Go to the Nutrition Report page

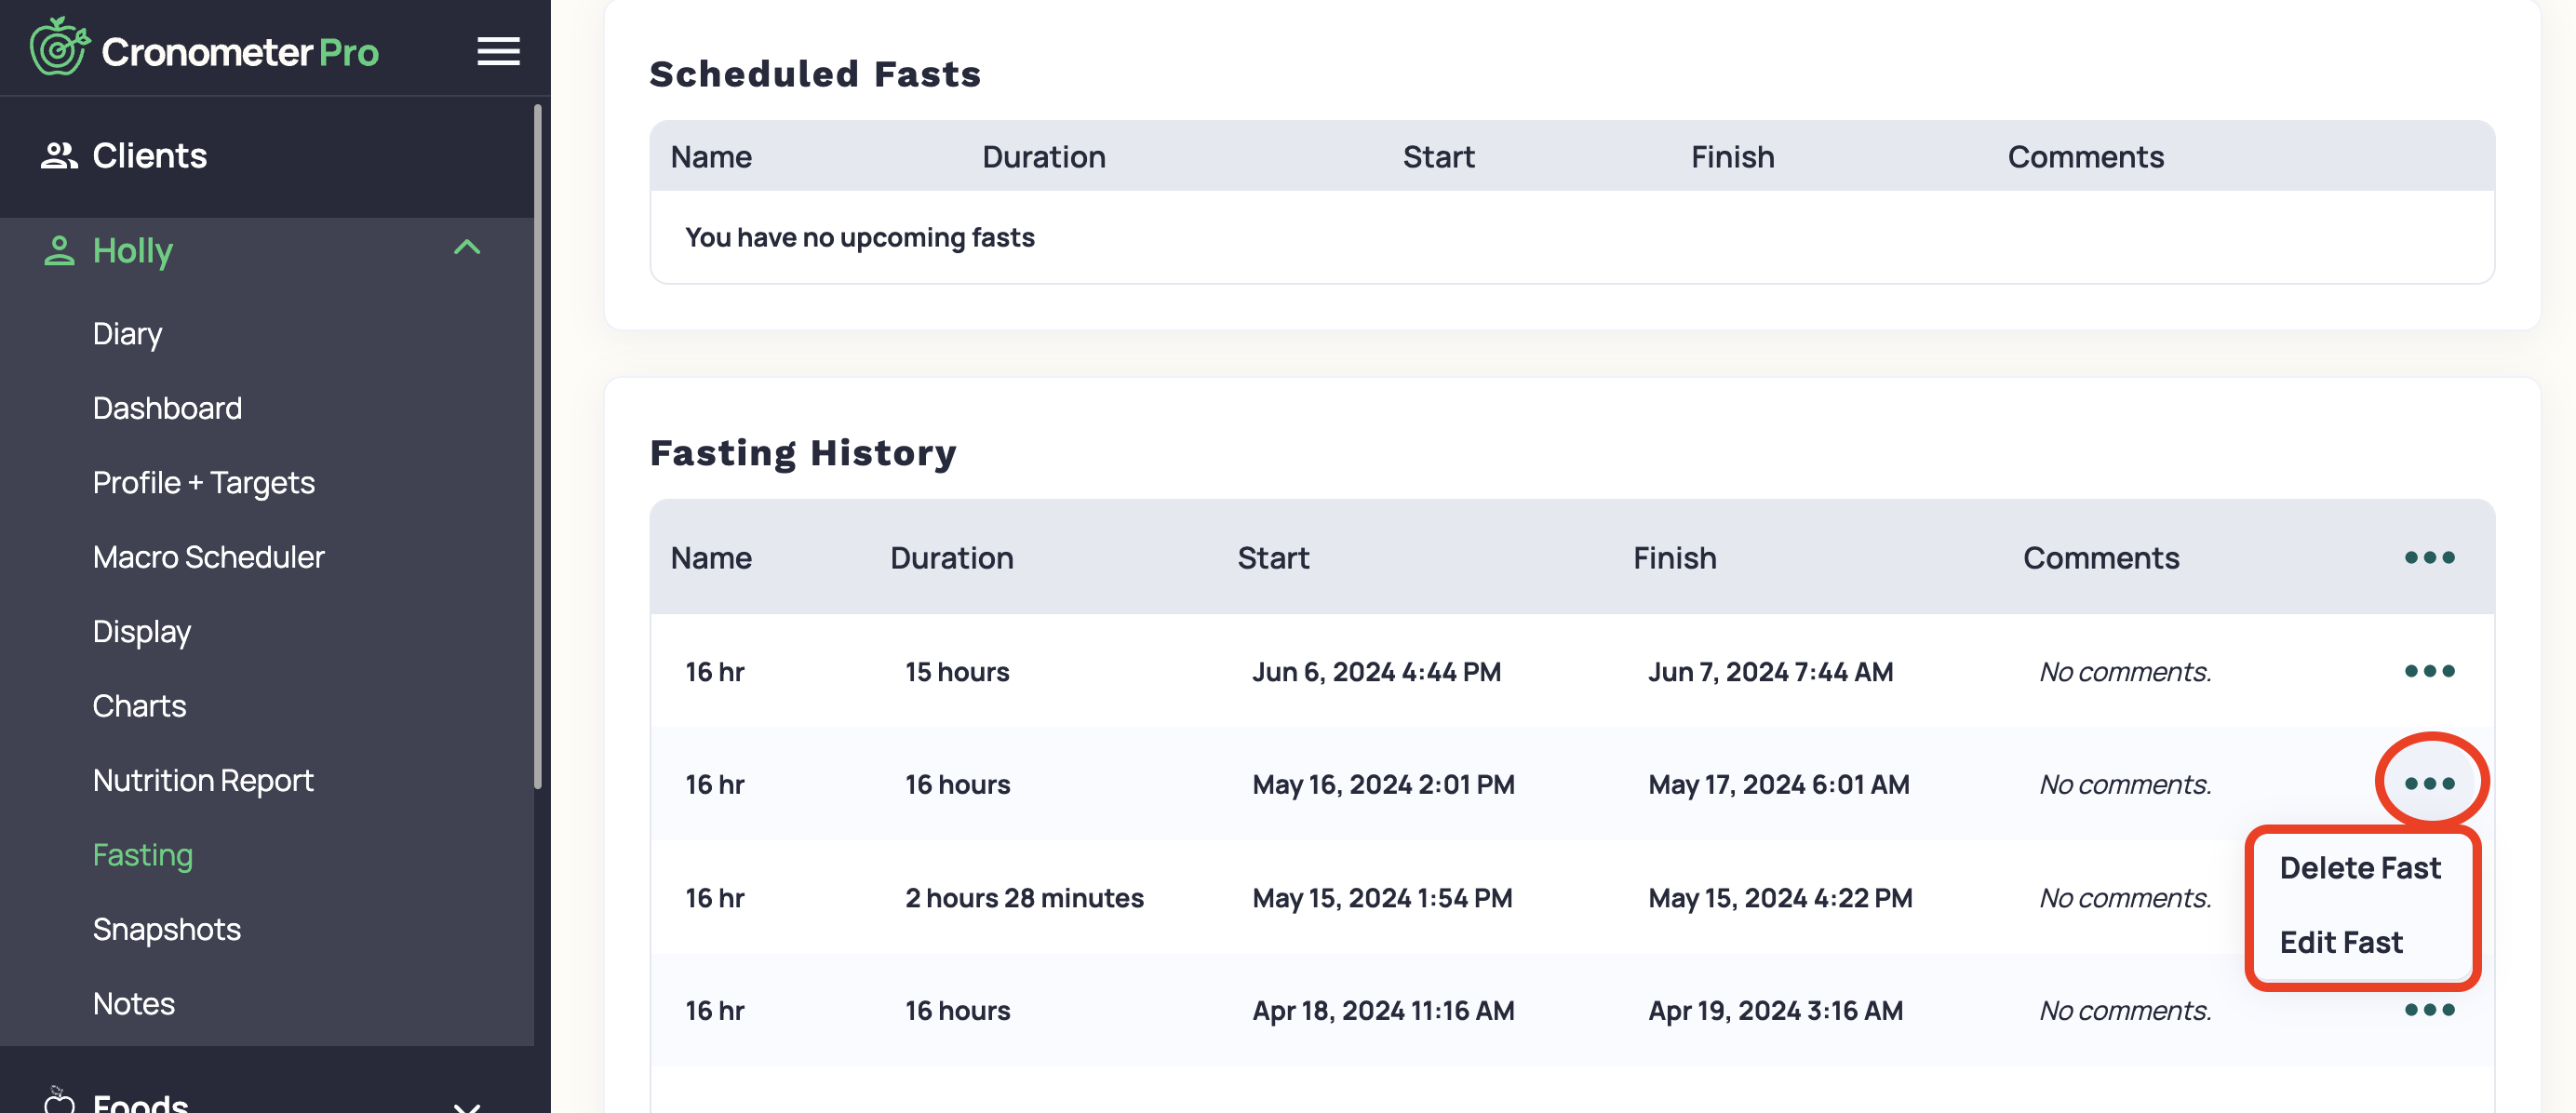(204, 780)
